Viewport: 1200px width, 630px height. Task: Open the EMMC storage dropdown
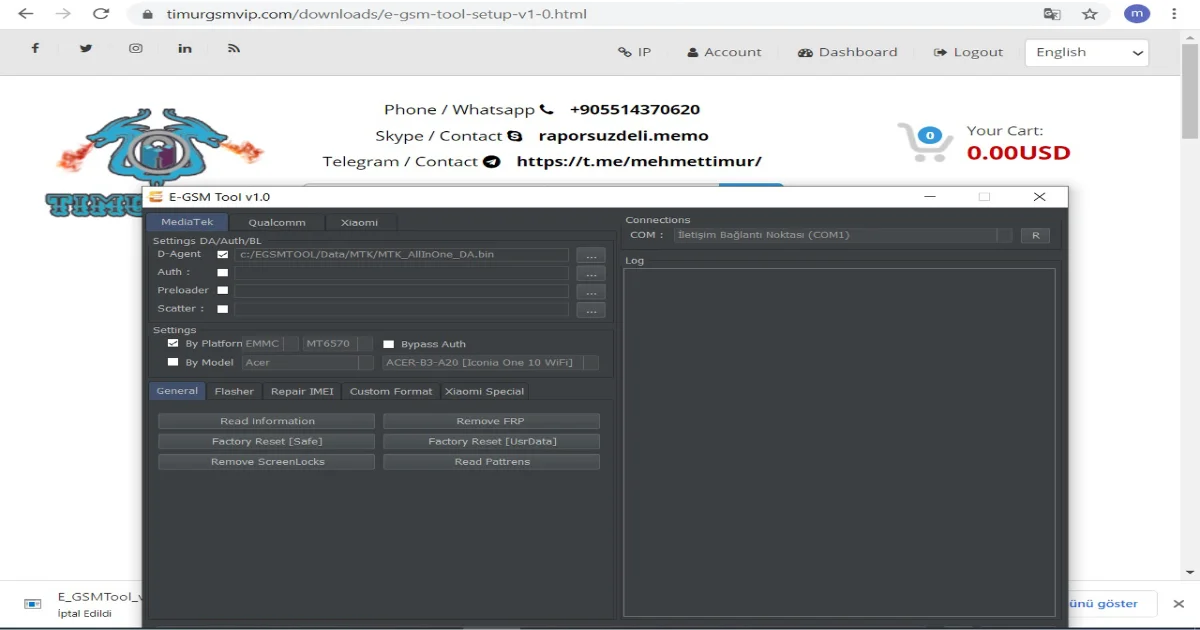click(271, 343)
